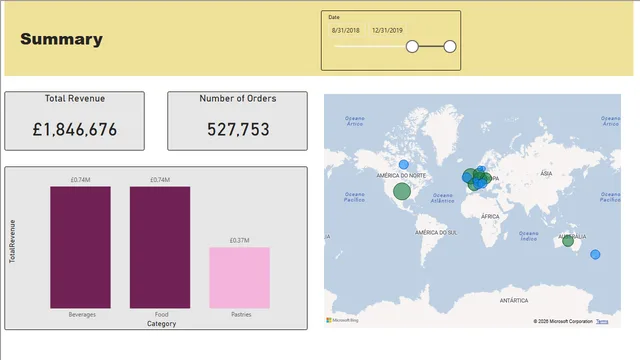Click the TotalRevenue vertical axis title
Screen dimensions: 640x360
[x=12, y=241]
